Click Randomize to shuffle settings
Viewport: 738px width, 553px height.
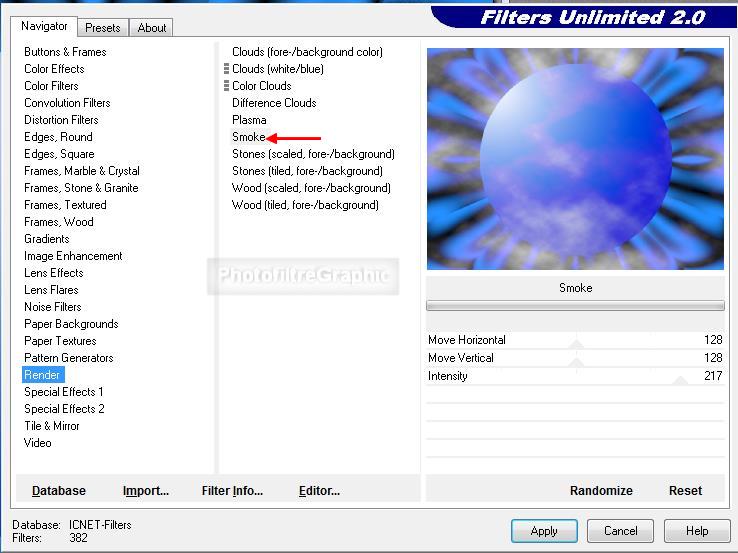(x=601, y=491)
